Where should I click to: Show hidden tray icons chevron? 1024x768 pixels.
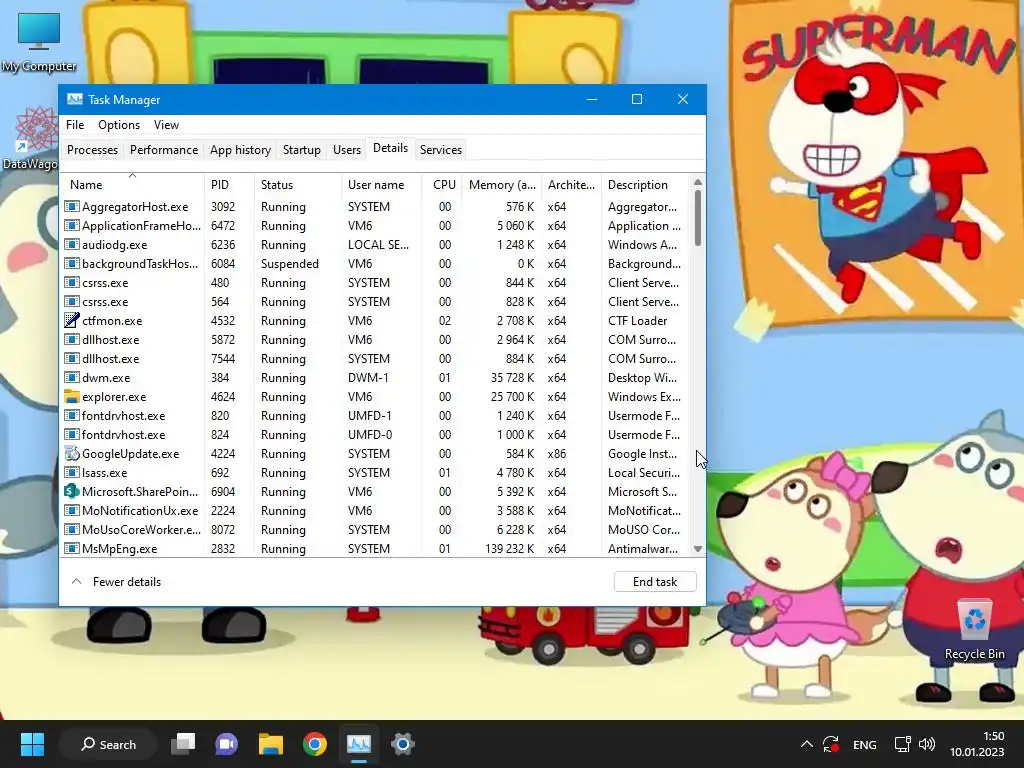pos(807,744)
